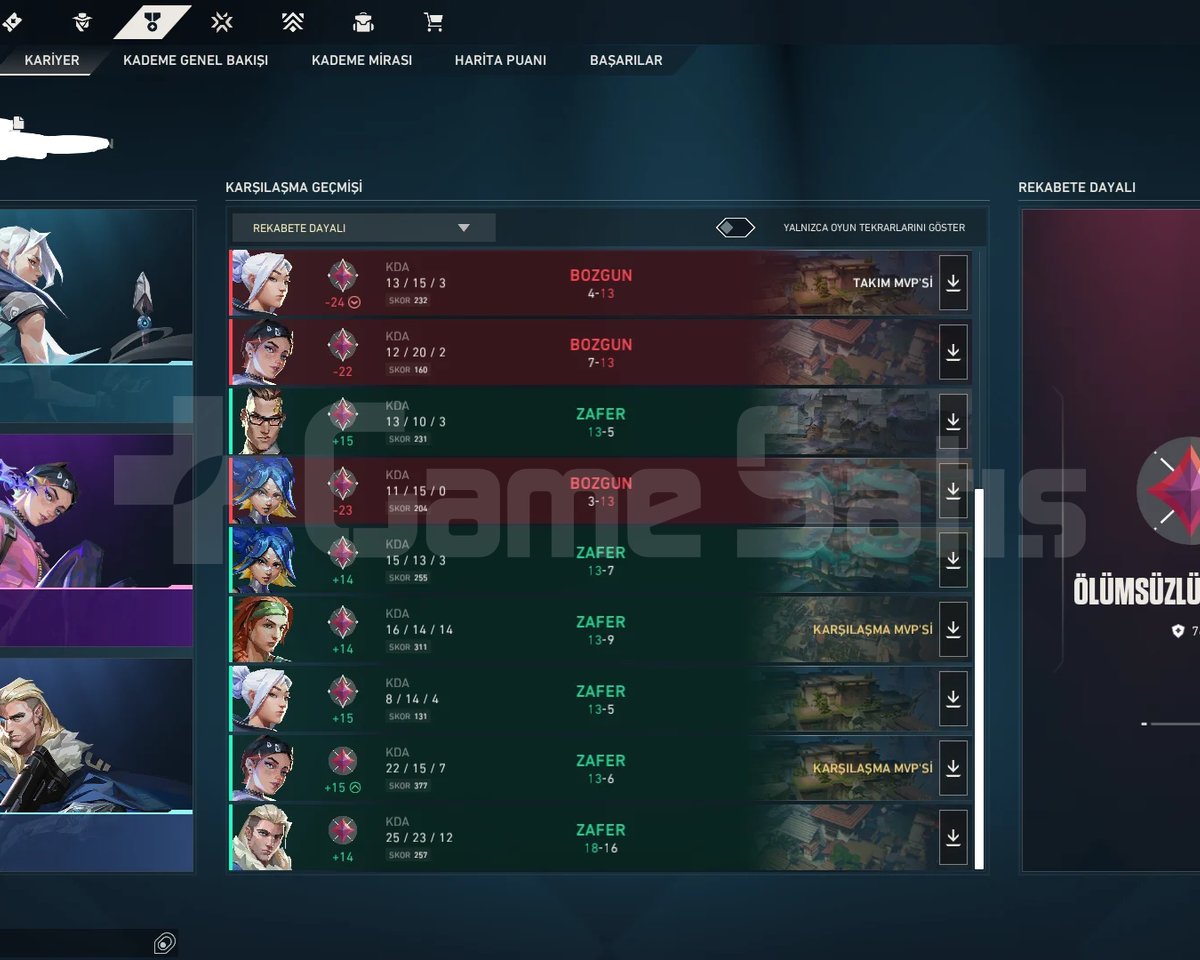
Task: Select the white-haired agent portrait in the 13 / 15 / 3 row
Action: point(263,283)
